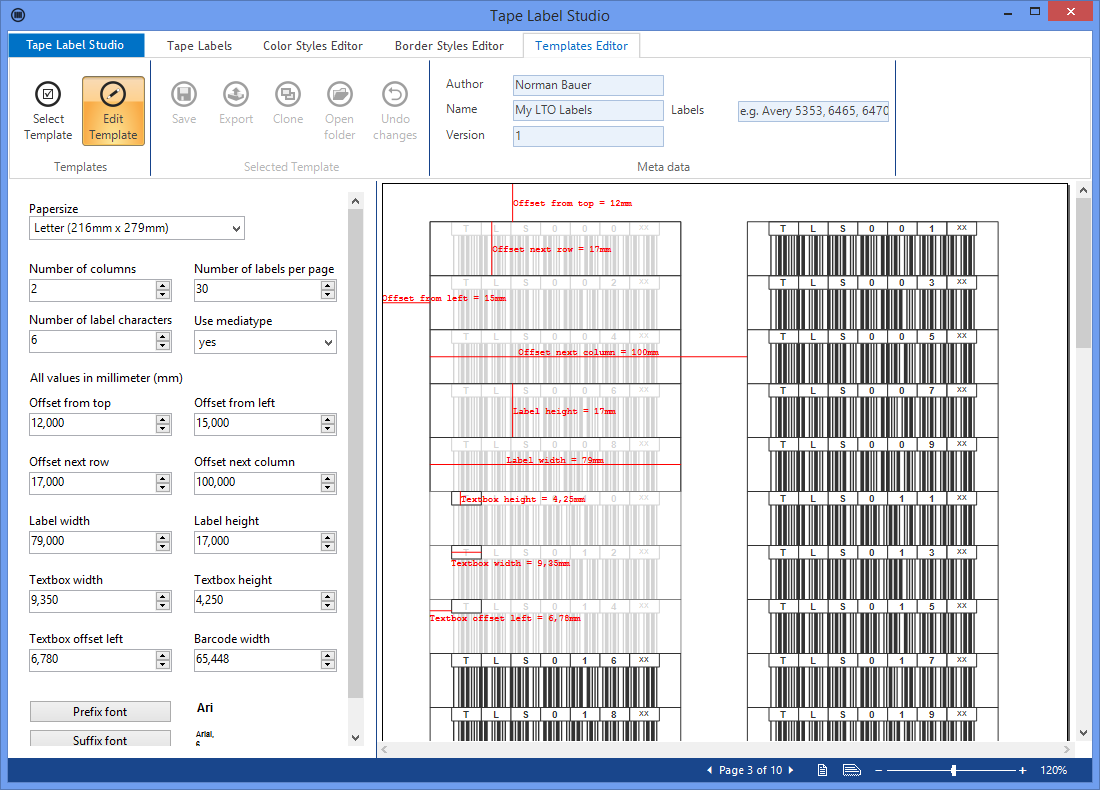1100x790 pixels.
Task: Increase the Label width value
Action: coord(163,537)
